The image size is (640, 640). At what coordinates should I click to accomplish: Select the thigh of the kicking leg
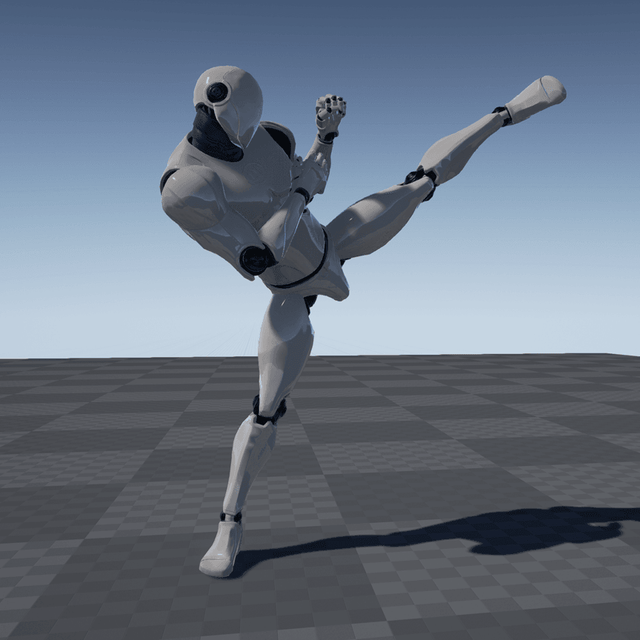[x=375, y=215]
